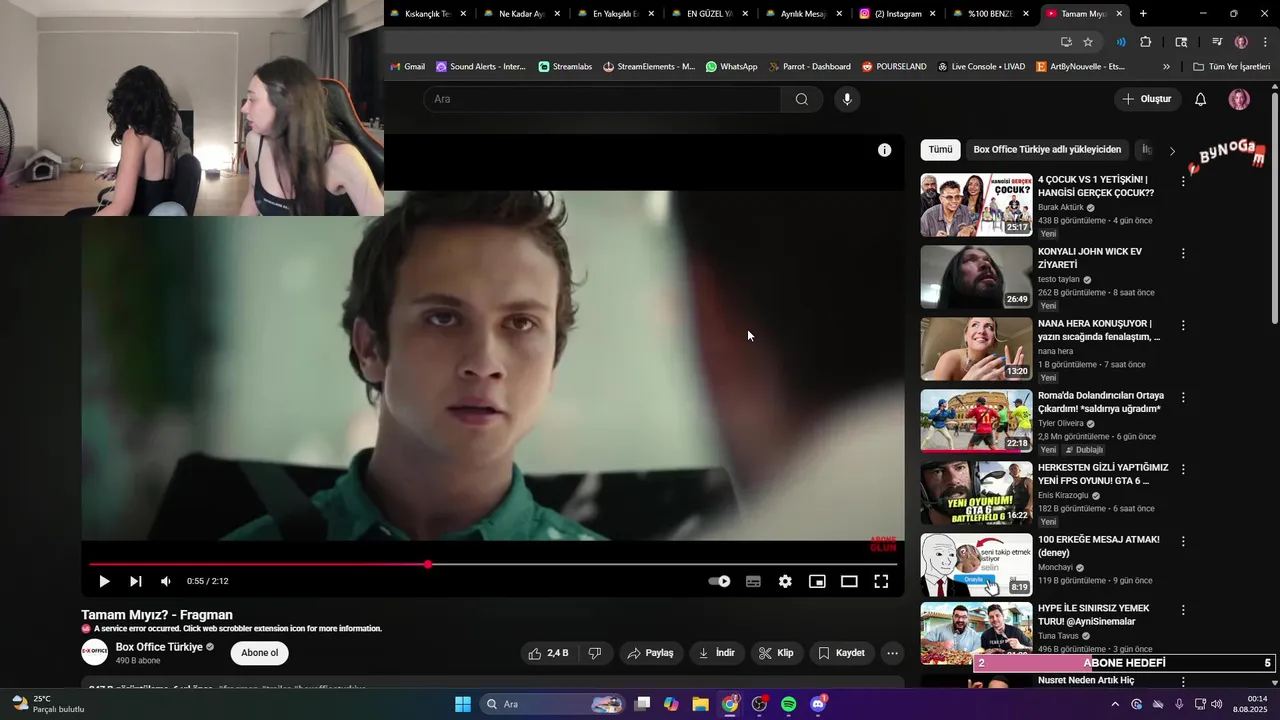Screen dimensions: 1280x720
Task: Open Box Office Türkiye channel link
Action: [x=159, y=647]
